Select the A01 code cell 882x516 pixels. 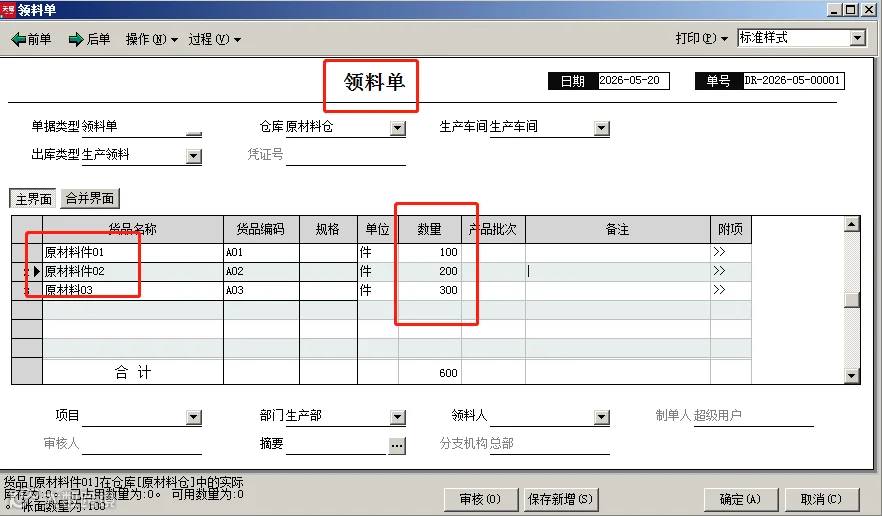[261, 252]
